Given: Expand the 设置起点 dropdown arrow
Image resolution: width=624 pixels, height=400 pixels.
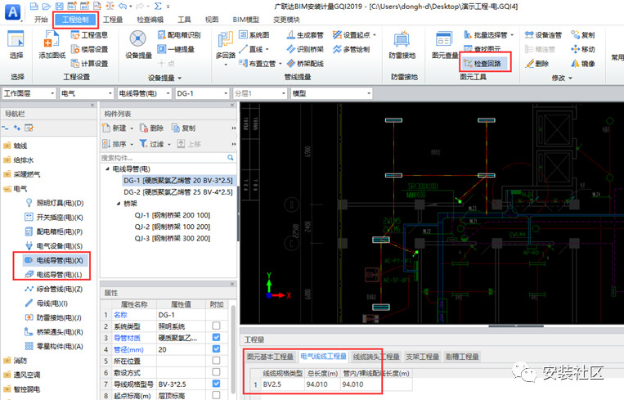Looking at the screenshot, I should coord(374,35).
